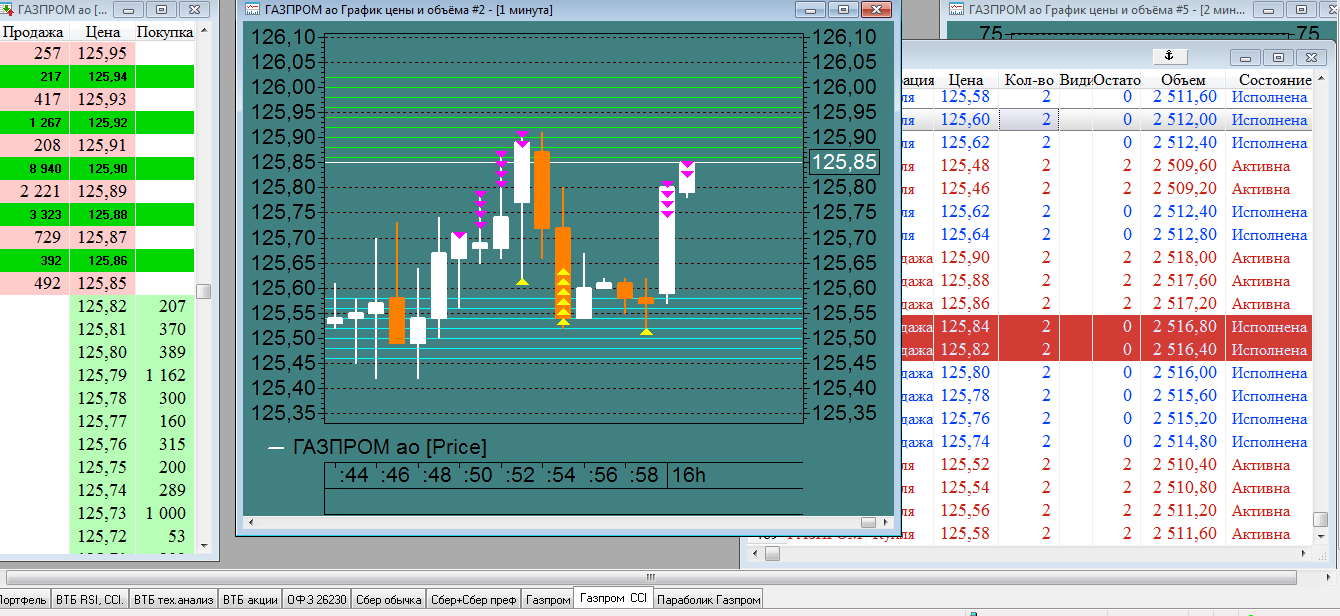Click the Кол-во column header in orders table
The image size is (1340, 616).
(x=1029, y=80)
